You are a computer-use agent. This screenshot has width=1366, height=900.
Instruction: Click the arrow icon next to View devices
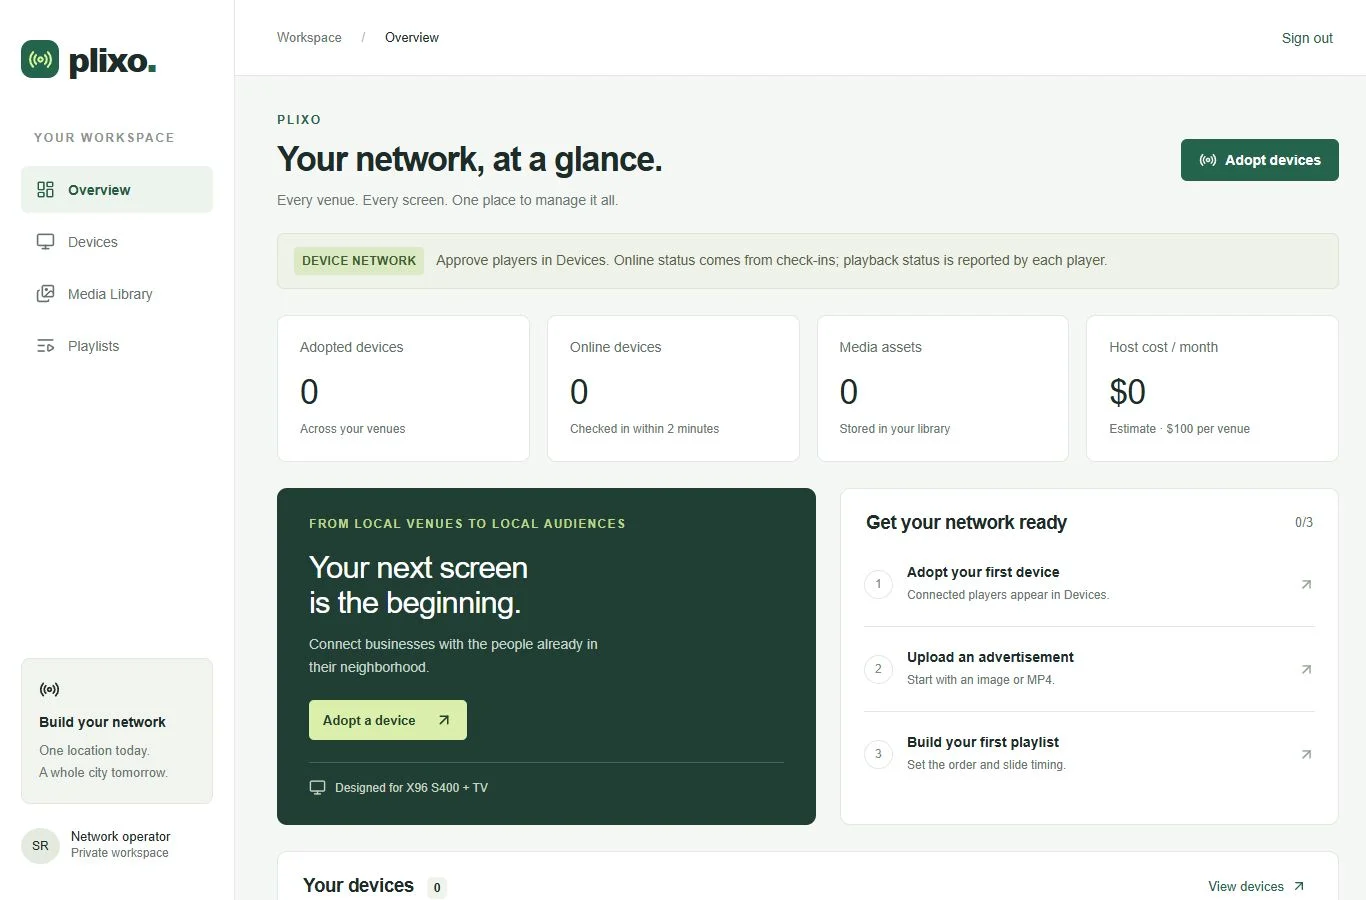[x=1299, y=886]
